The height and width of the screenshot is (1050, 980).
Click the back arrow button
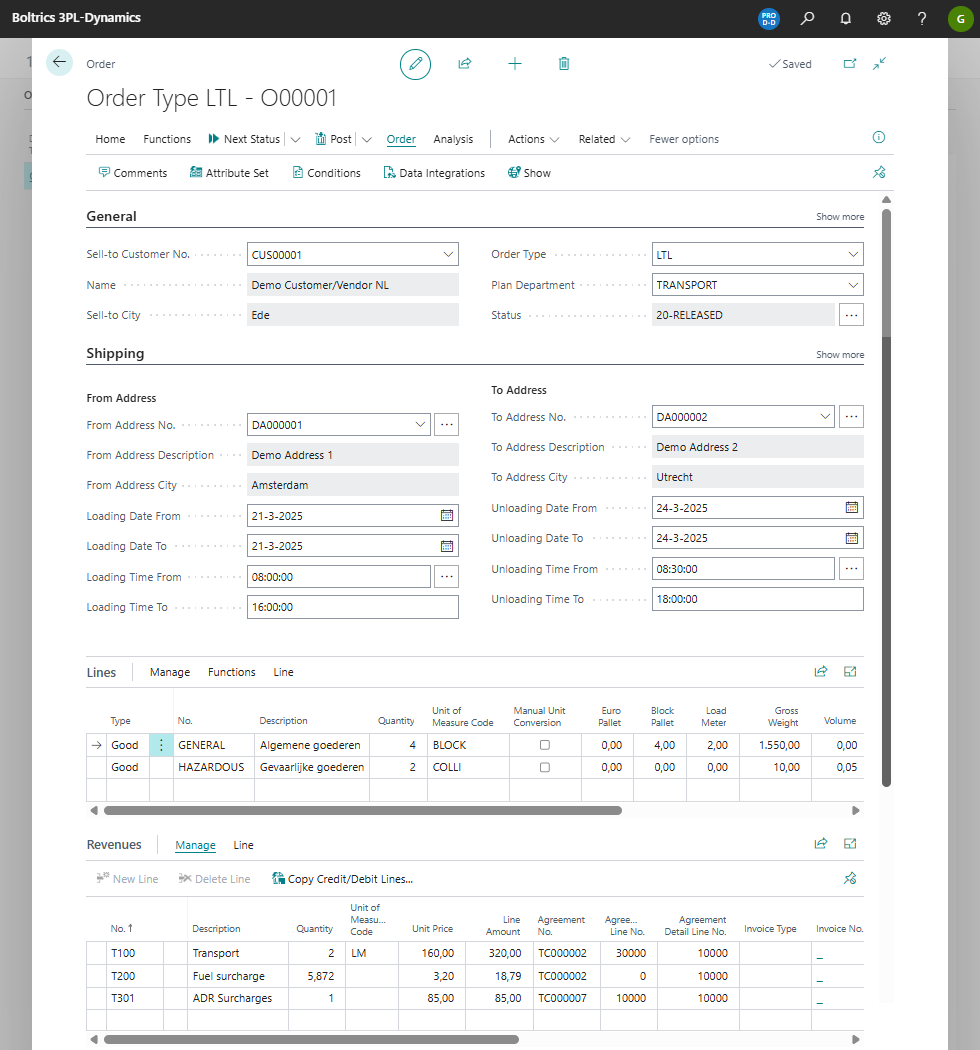pyautogui.click(x=59, y=62)
